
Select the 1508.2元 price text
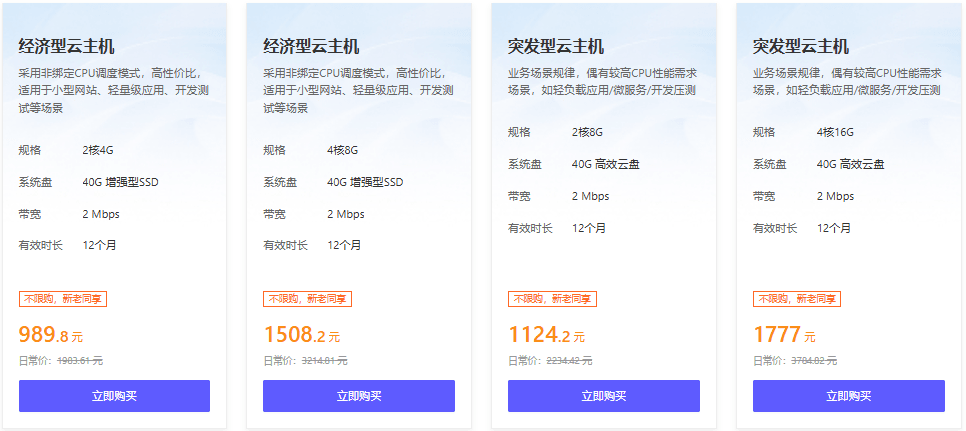[x=301, y=334]
